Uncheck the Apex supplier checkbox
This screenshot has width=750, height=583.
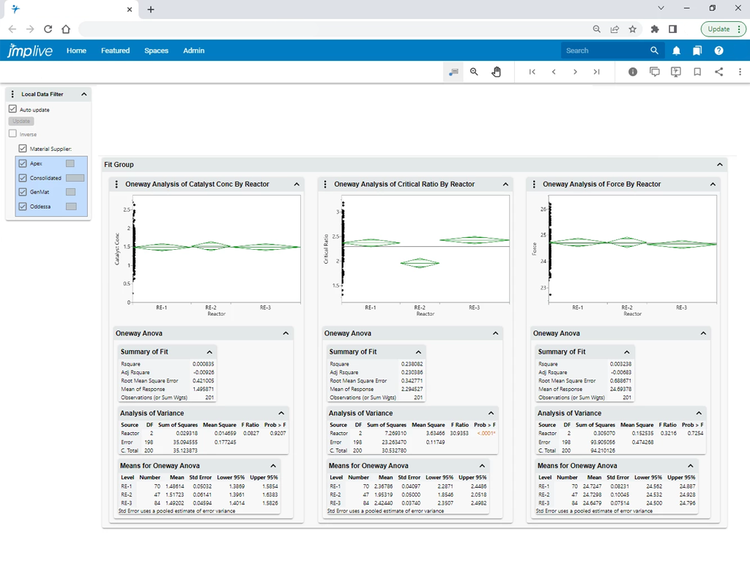pyautogui.click(x=23, y=162)
